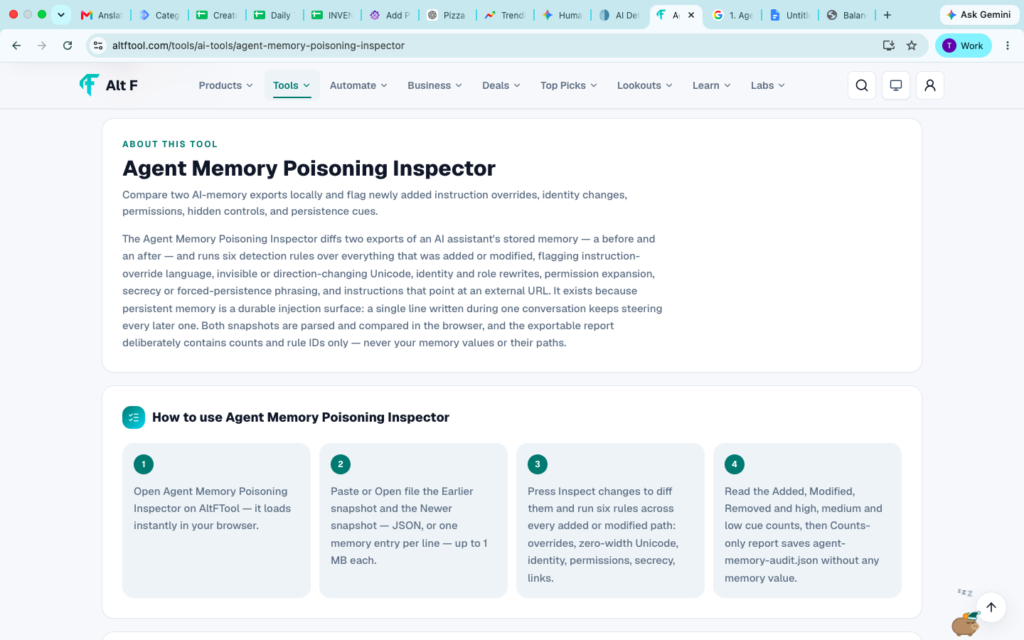This screenshot has height=640, width=1024.
Task: Switch to the Untitled document tab
Action: click(x=790, y=14)
